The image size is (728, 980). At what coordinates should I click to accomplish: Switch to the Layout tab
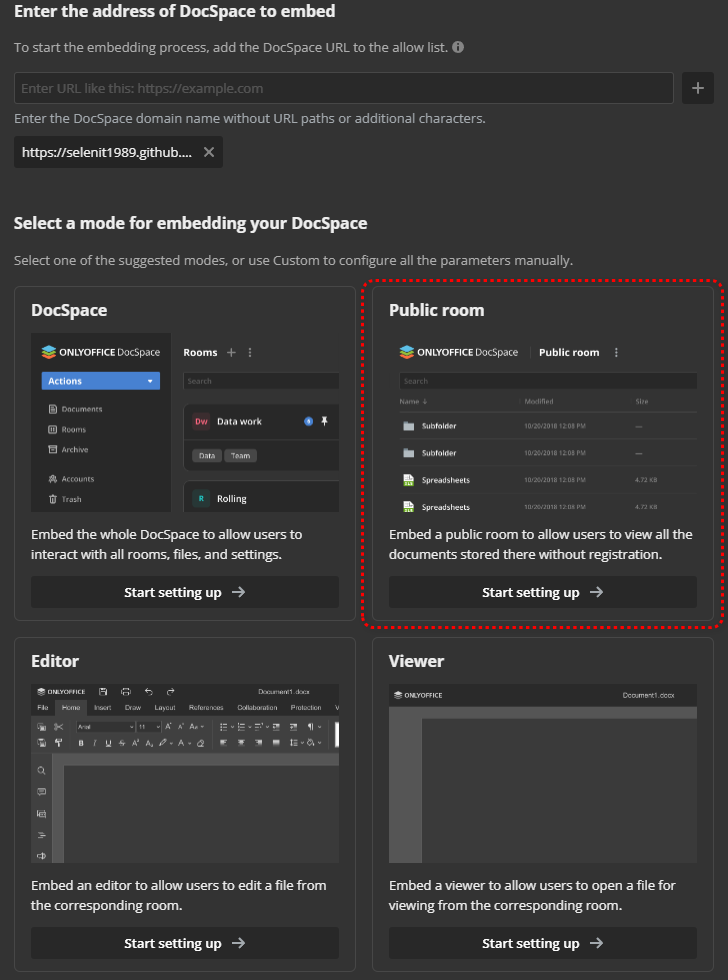tap(165, 708)
